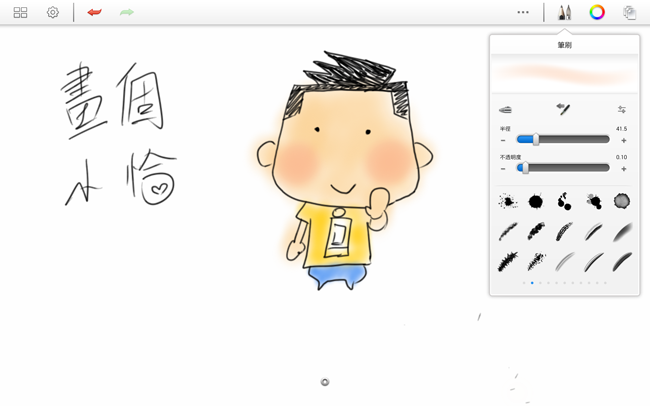
Task: Decrease 不透明度 opacity with minus button
Action: 503,169
